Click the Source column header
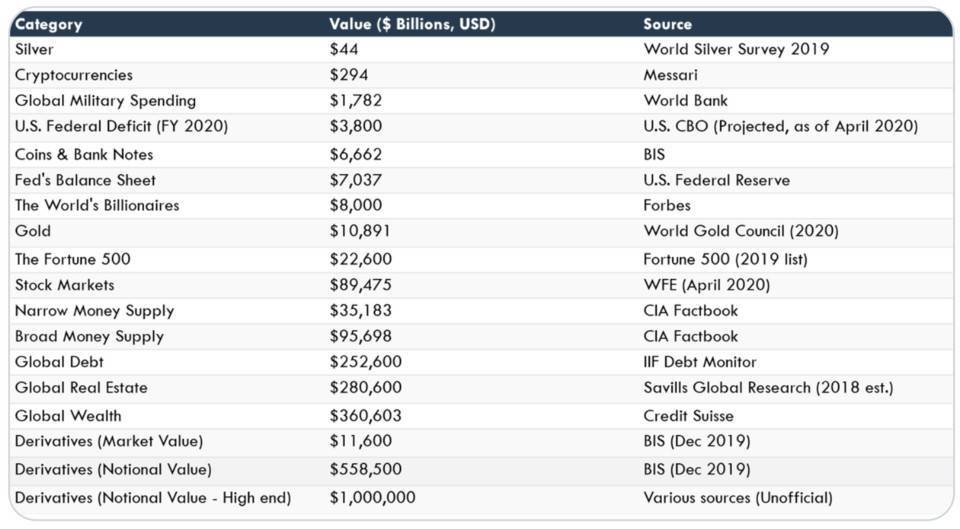This screenshot has height=529, width=960. pyautogui.click(x=667, y=24)
